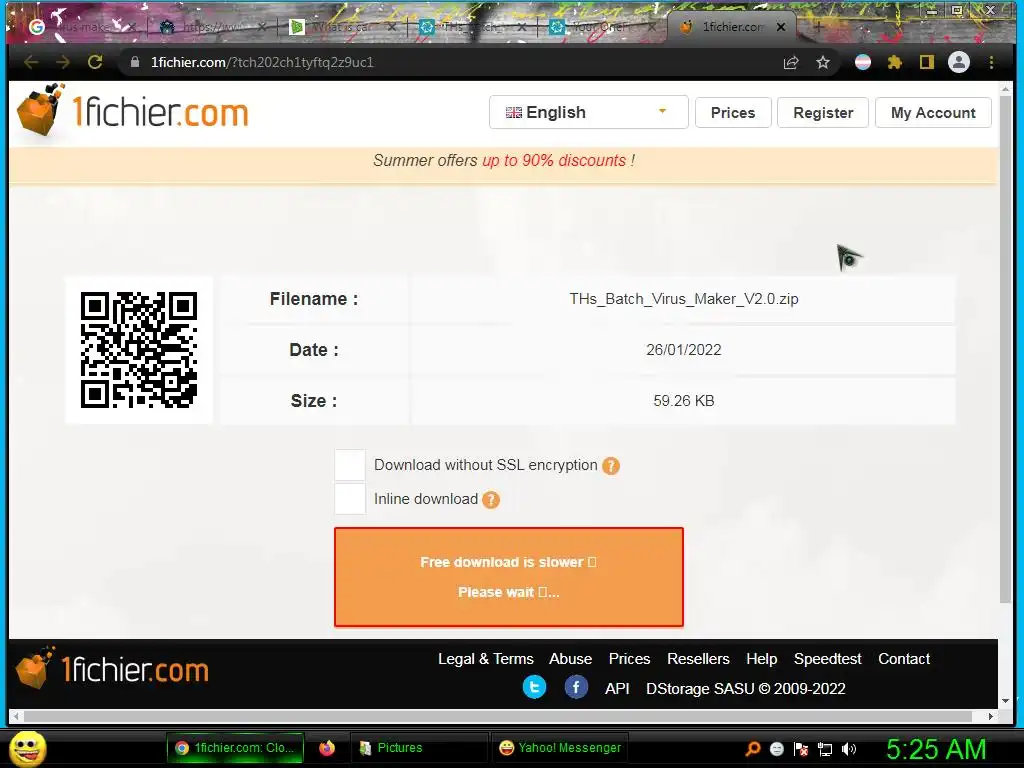Open the Extensions puzzle icon
The height and width of the screenshot is (768, 1024).
(895, 62)
